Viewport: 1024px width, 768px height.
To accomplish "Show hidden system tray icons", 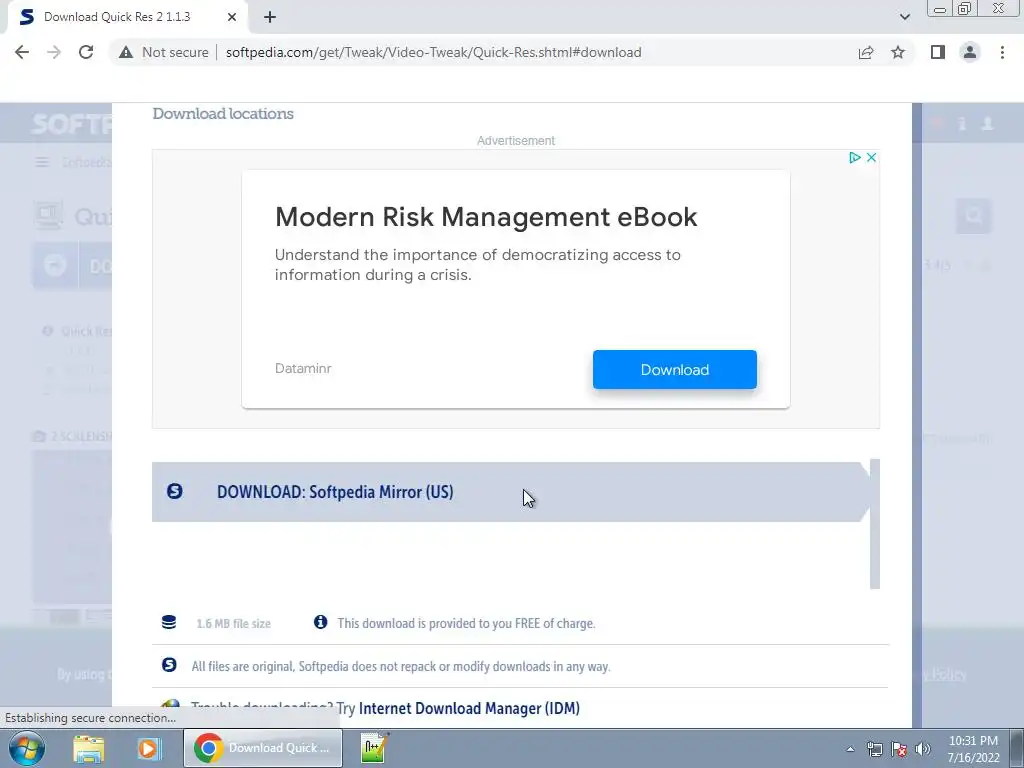I will (850, 749).
